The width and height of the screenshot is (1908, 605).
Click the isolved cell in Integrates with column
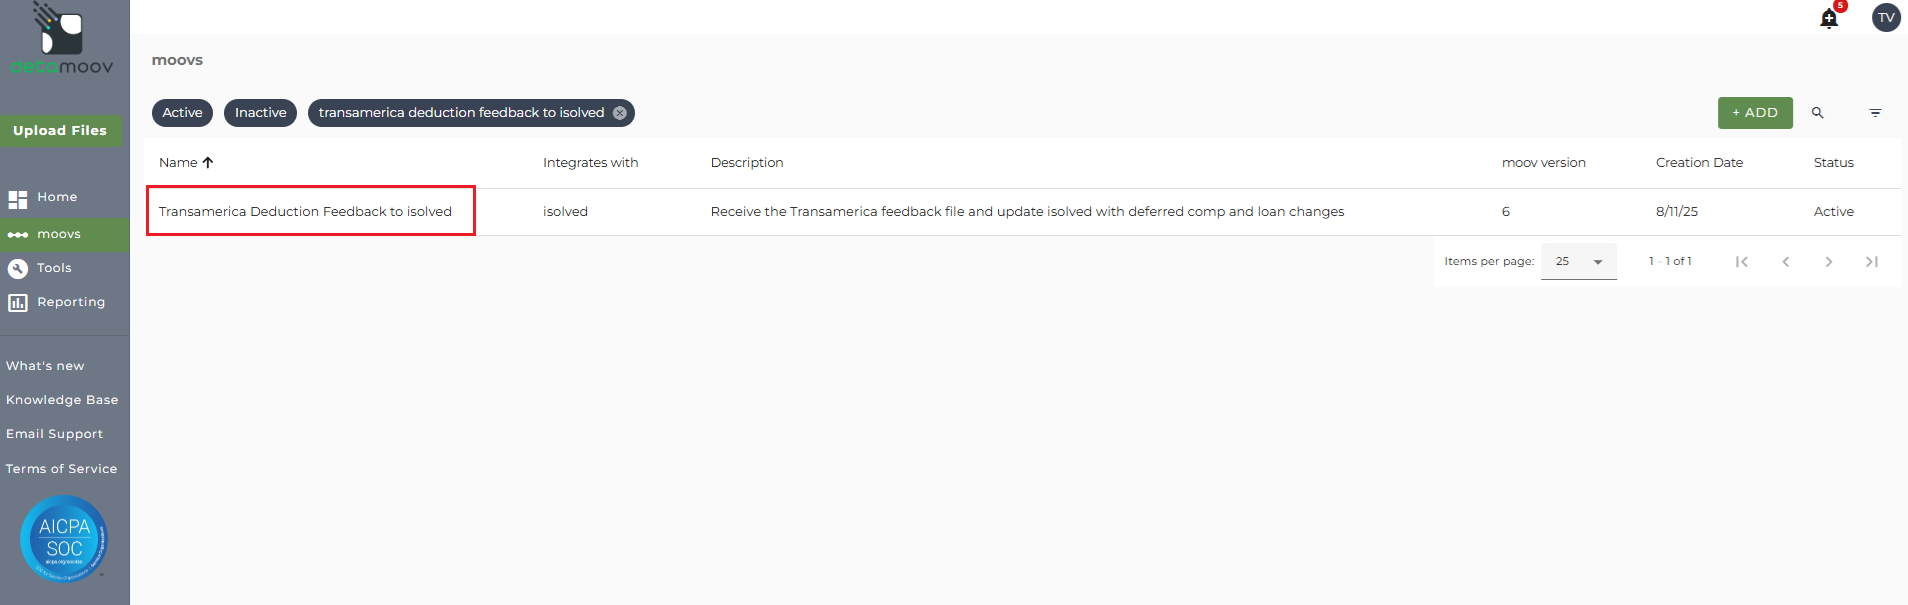[565, 212]
